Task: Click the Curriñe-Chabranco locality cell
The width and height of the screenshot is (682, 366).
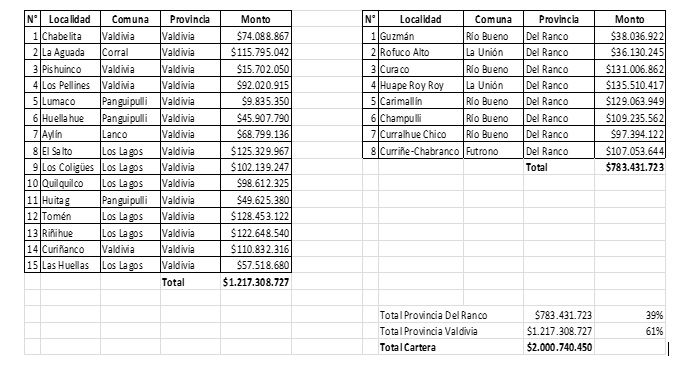Action: point(421,151)
